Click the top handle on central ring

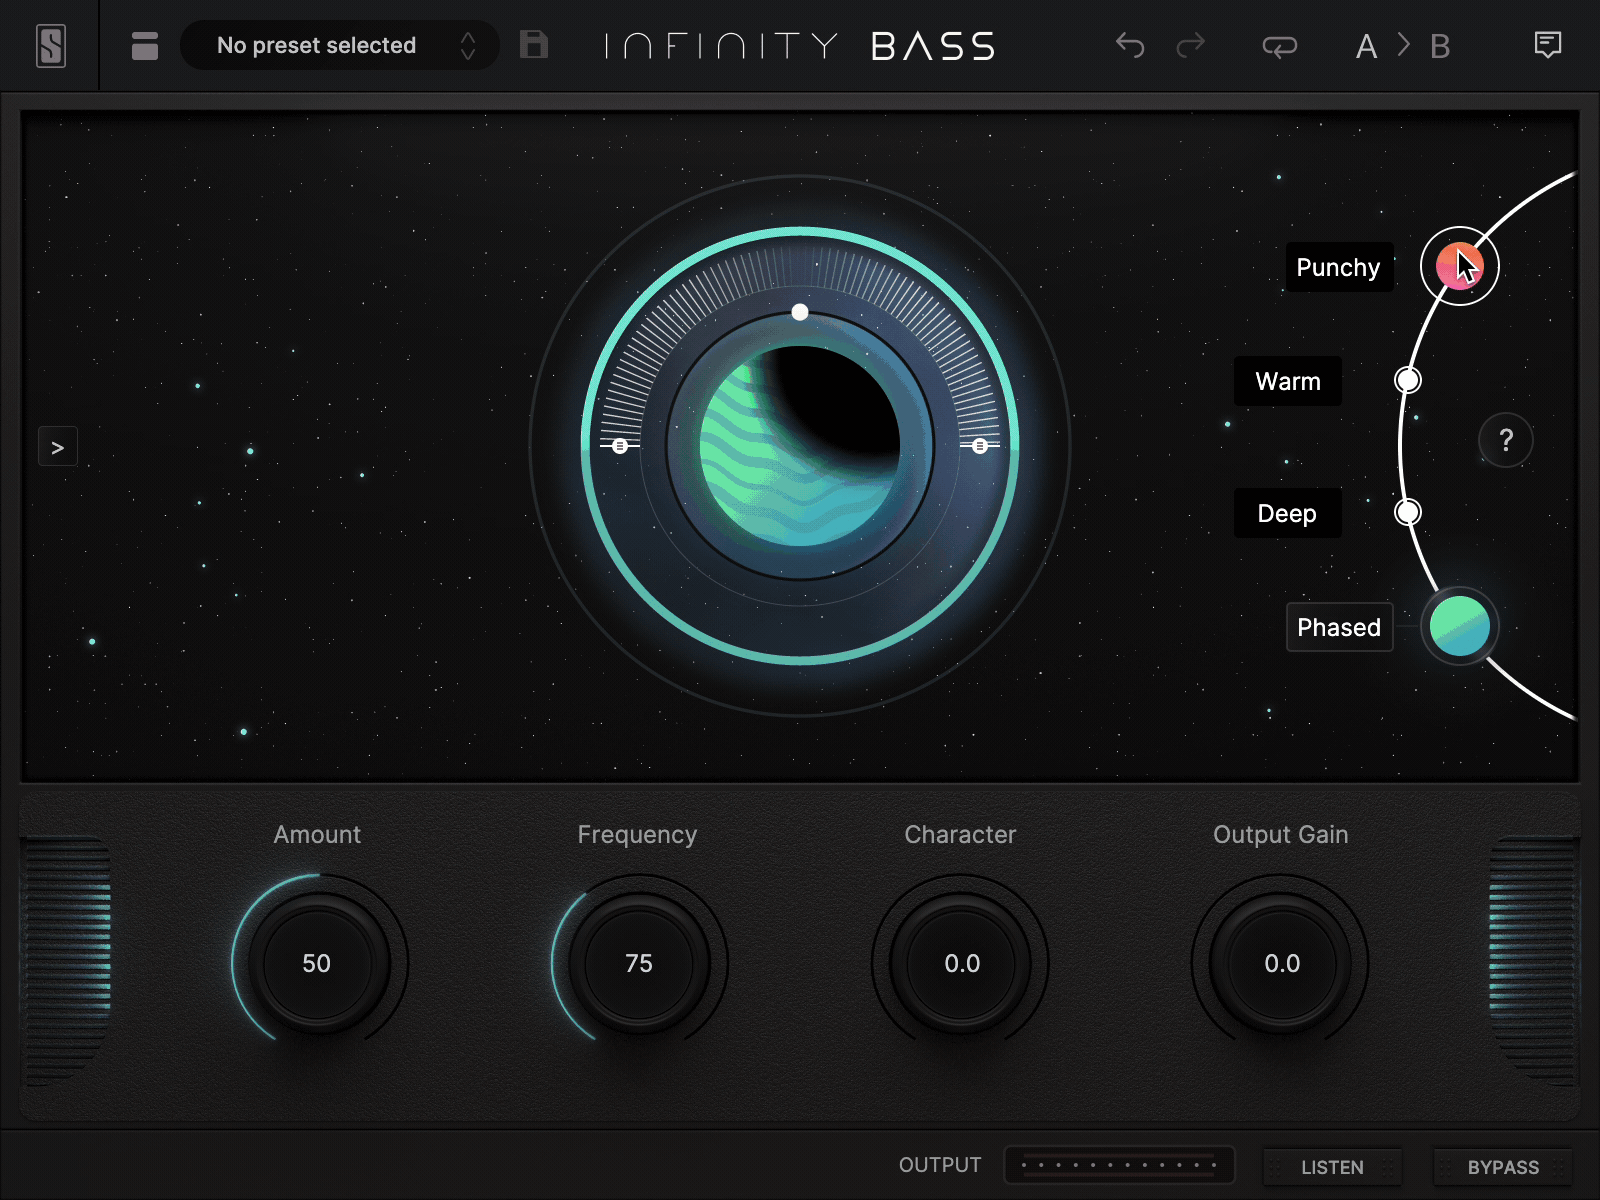pyautogui.click(x=800, y=312)
